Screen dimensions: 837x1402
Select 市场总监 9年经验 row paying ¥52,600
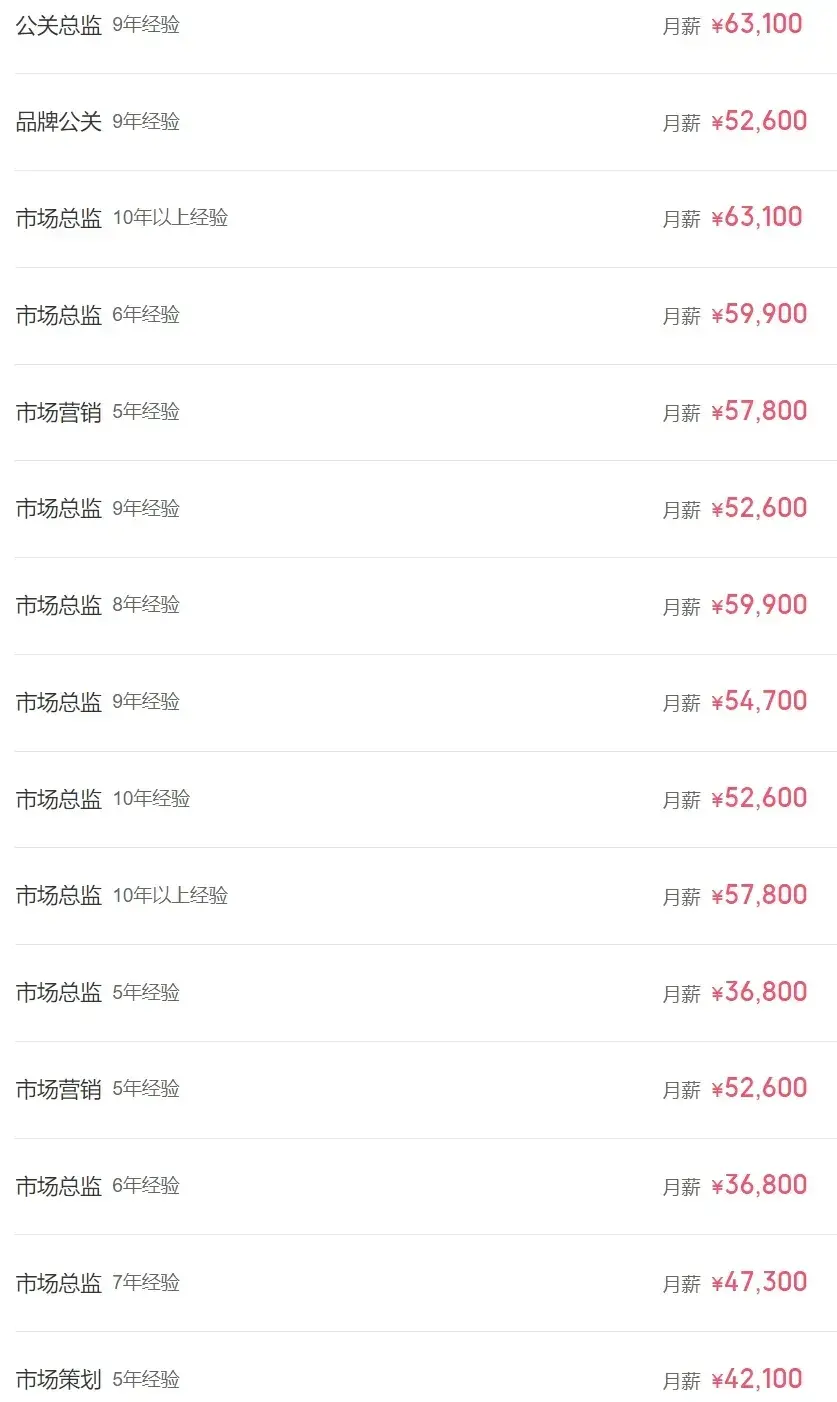pos(59,509)
